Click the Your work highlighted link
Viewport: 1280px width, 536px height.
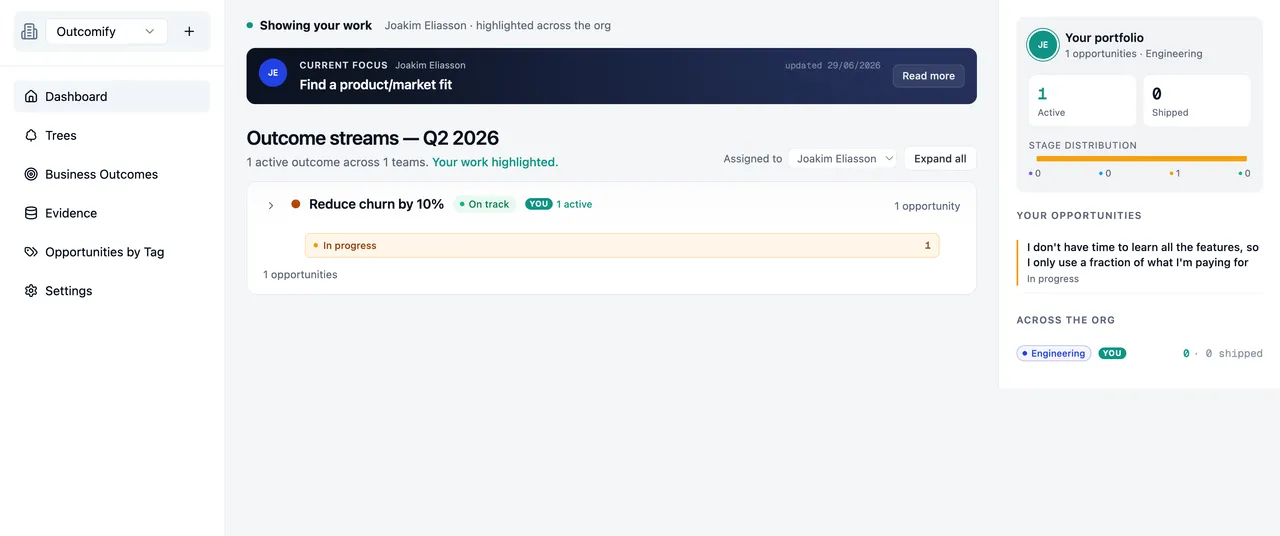[495, 162]
